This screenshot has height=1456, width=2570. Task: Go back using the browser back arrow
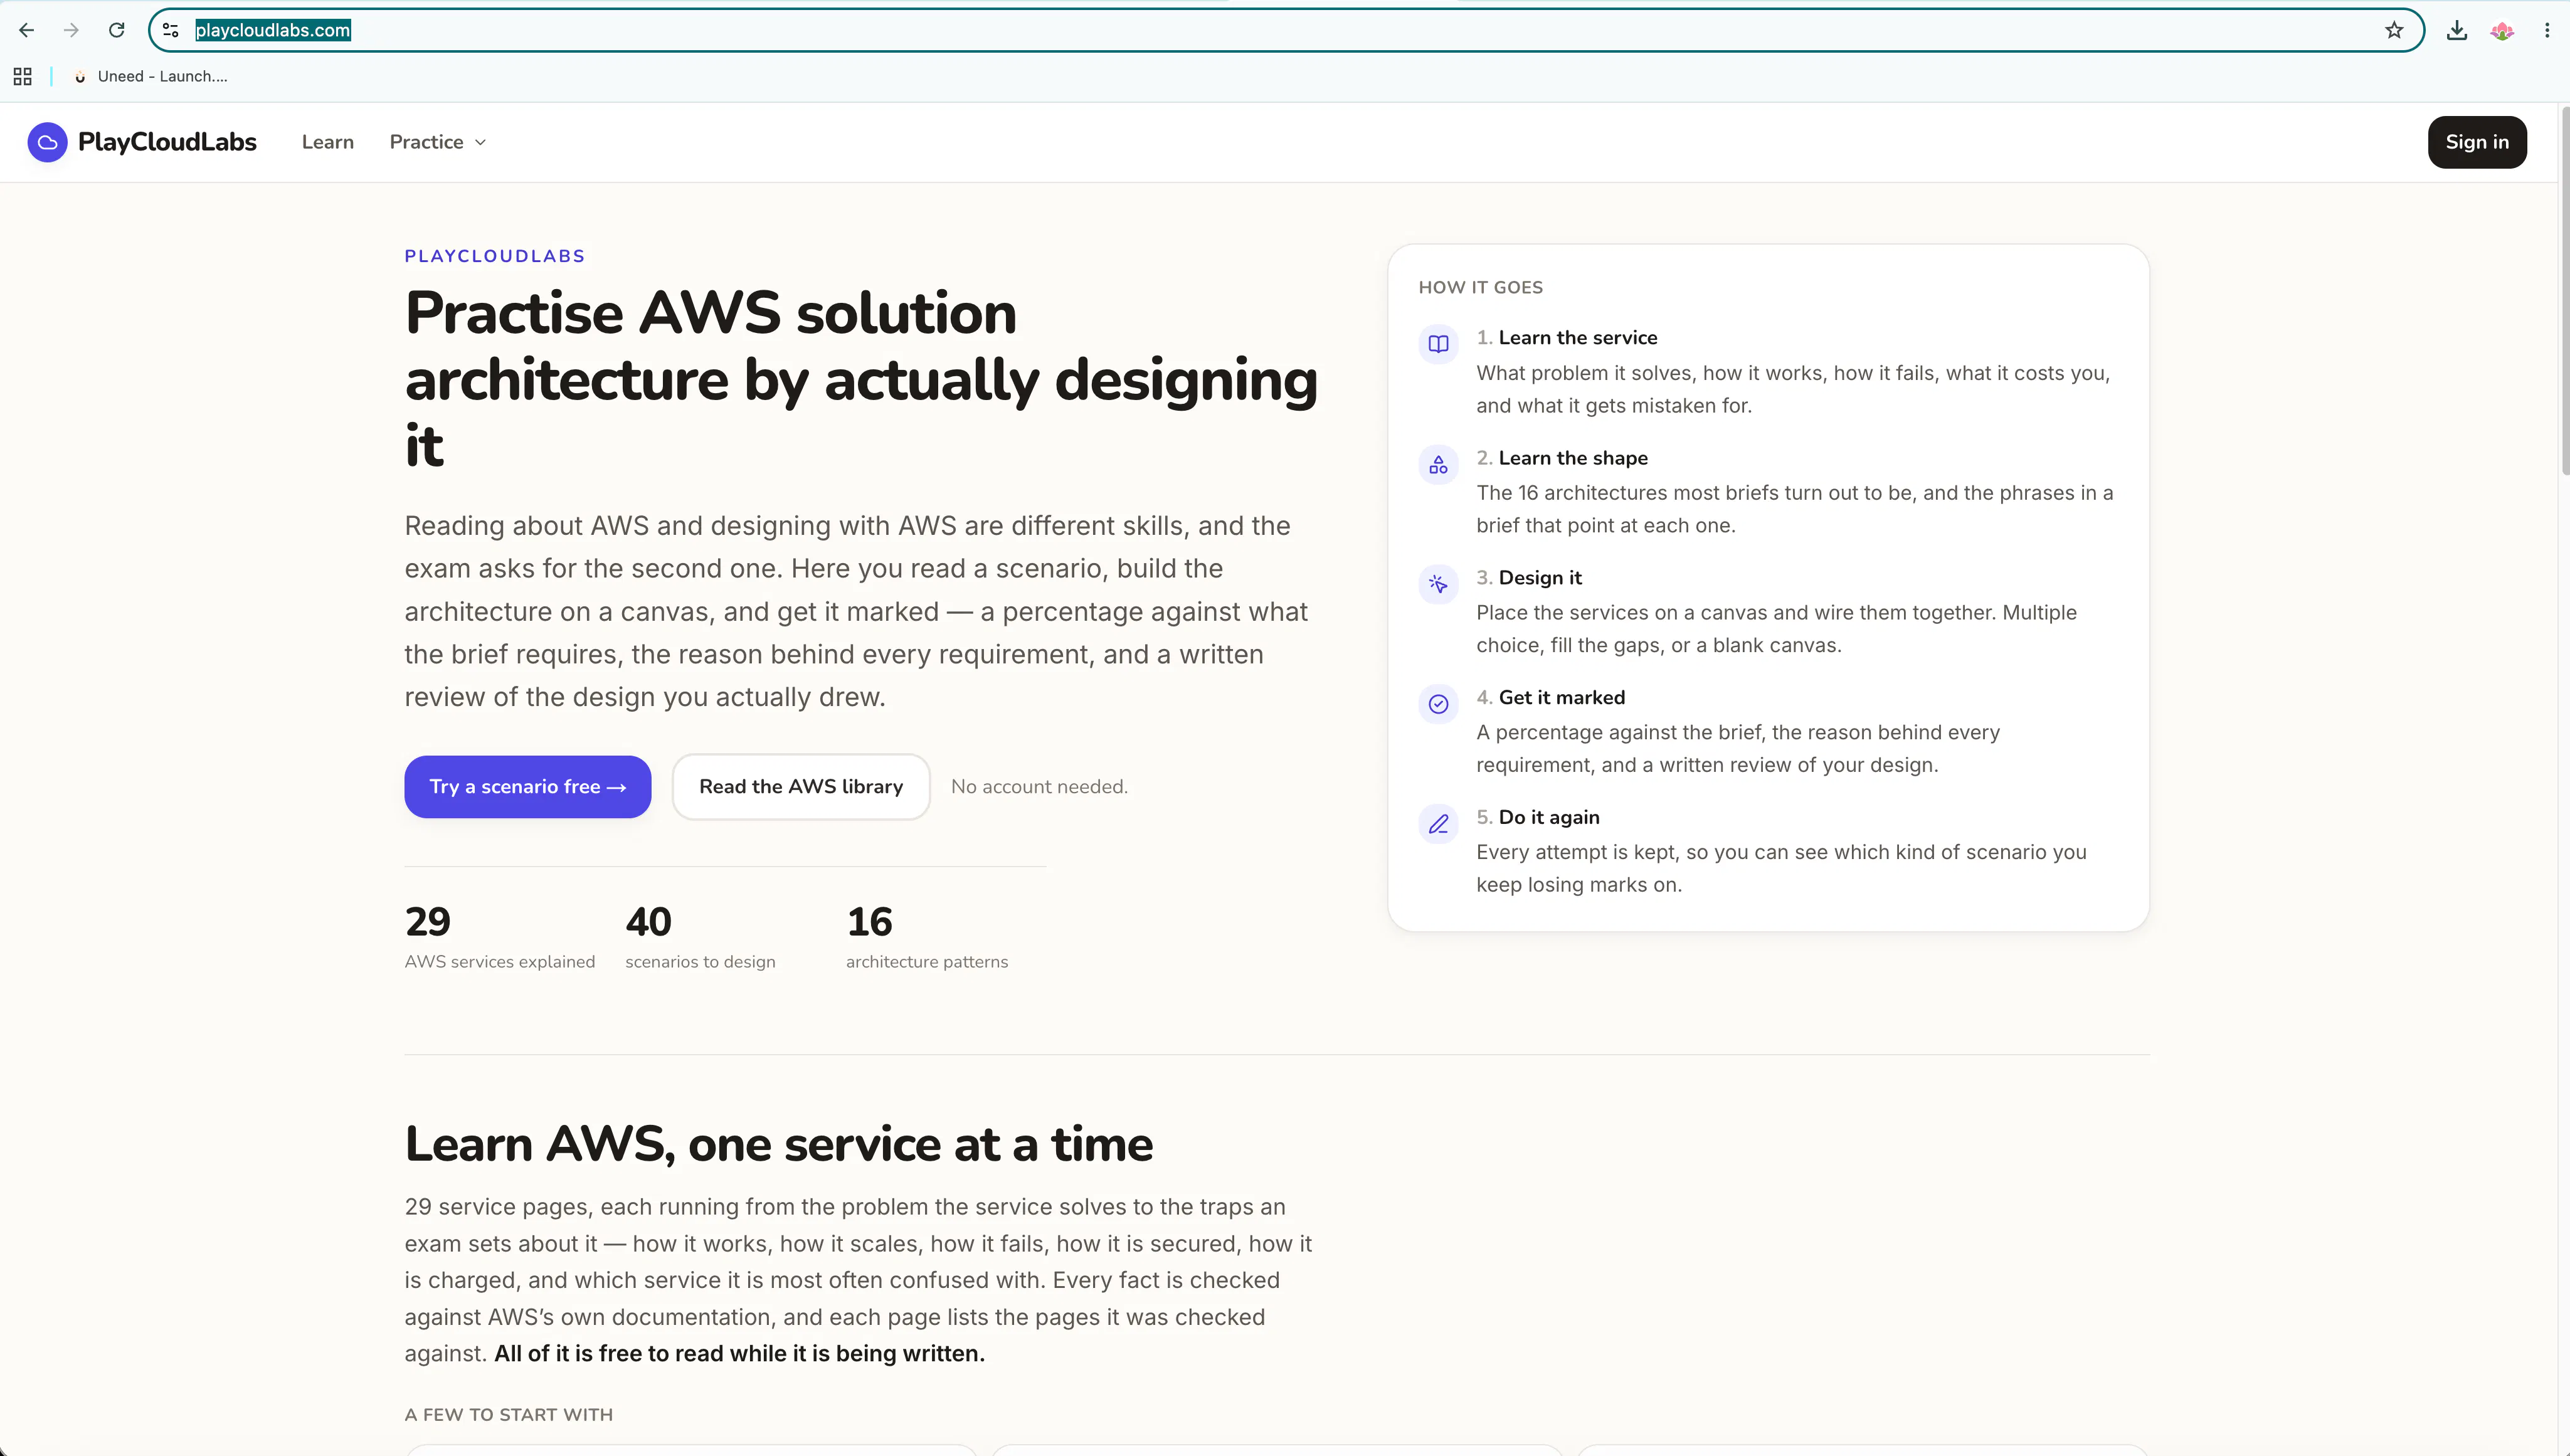(27, 30)
